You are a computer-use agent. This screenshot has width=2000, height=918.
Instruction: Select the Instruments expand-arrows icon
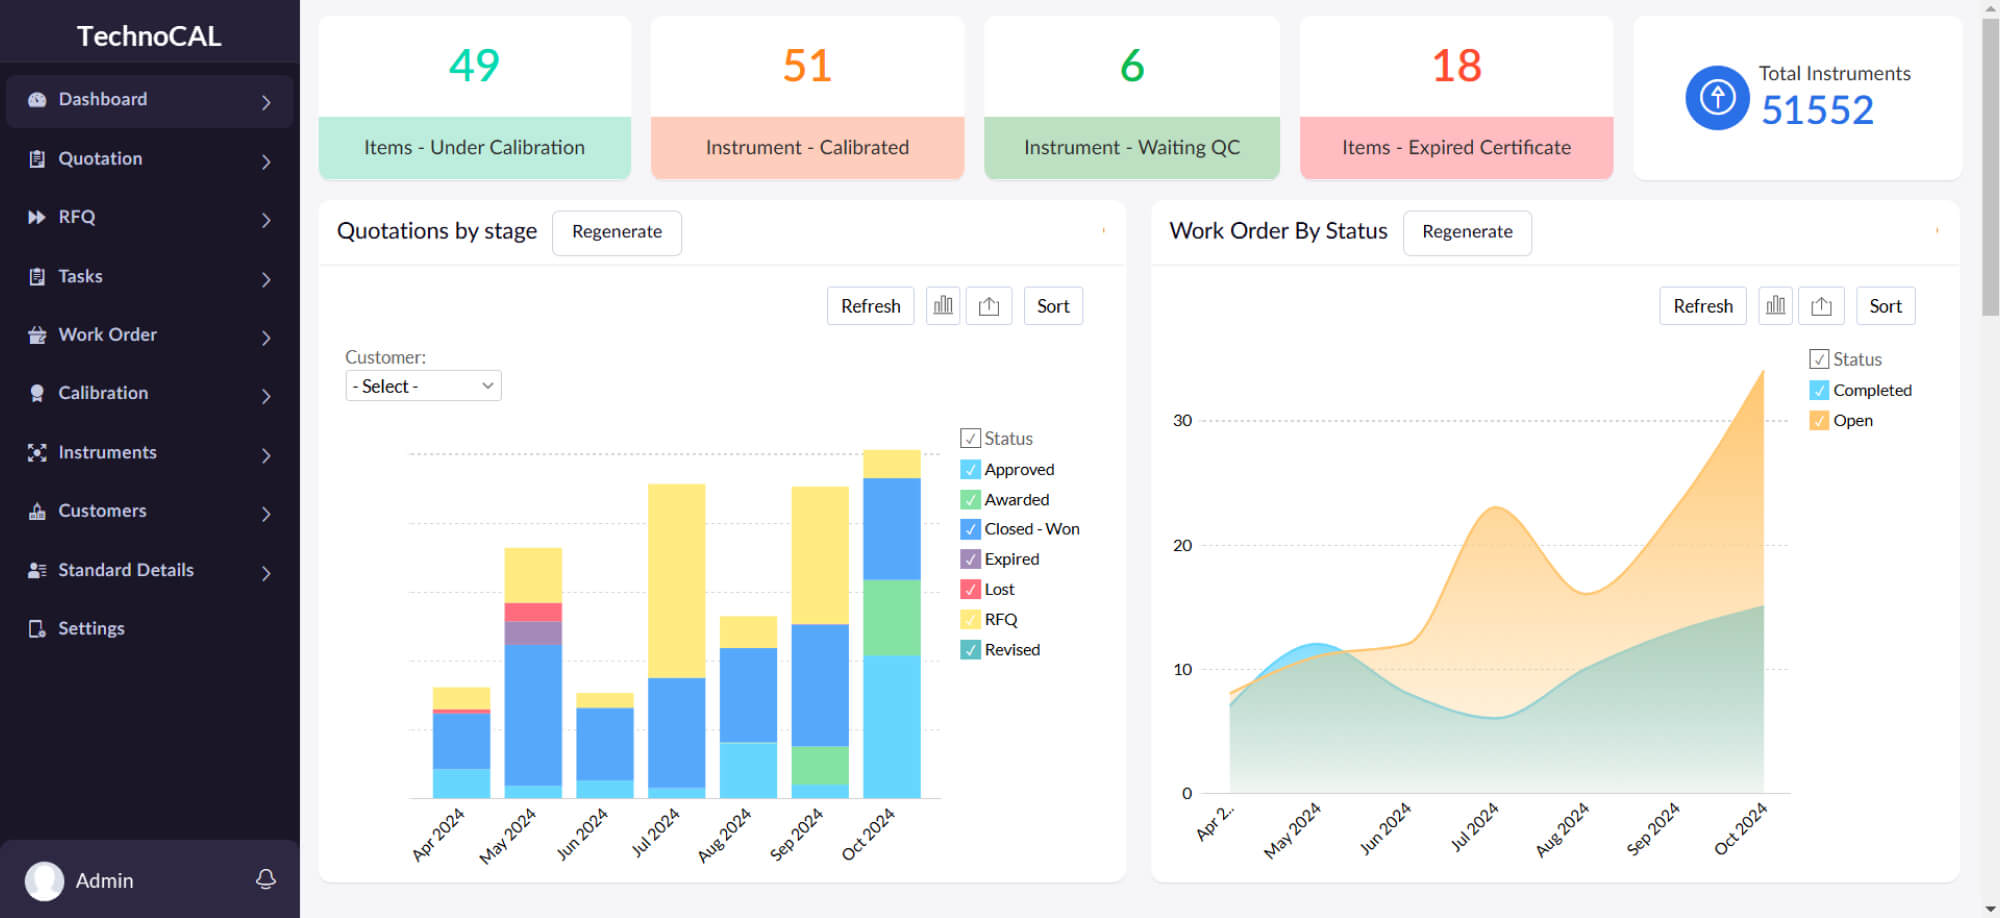pos(37,452)
